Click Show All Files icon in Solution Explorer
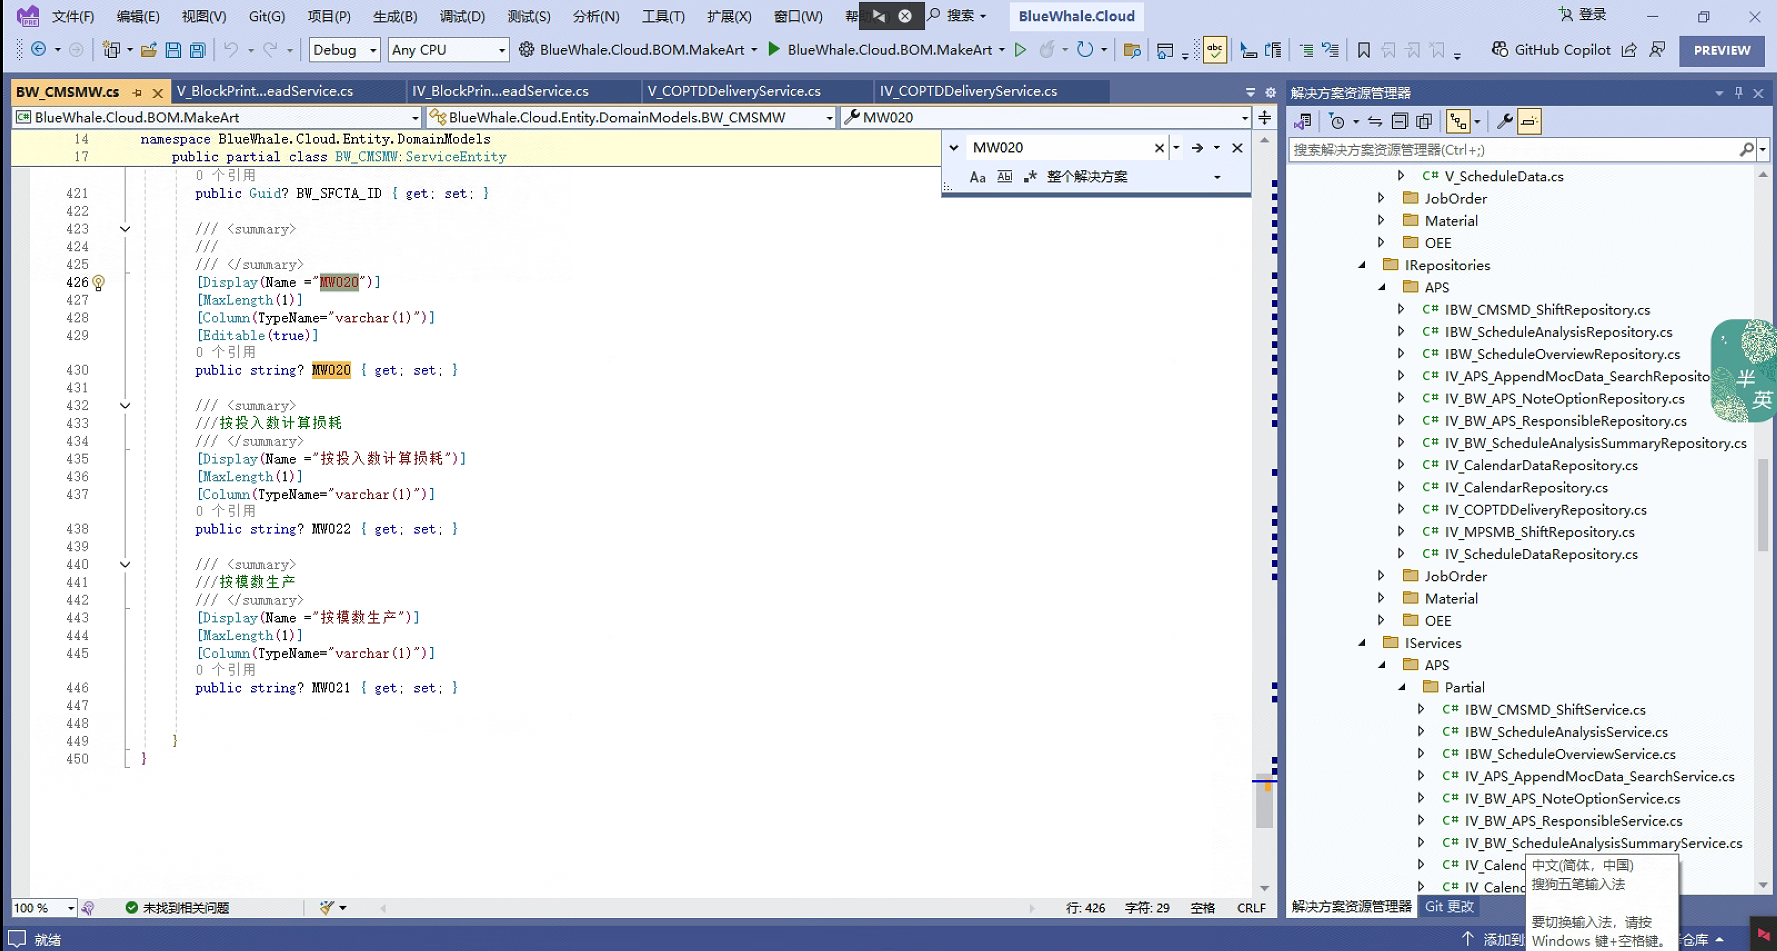This screenshot has height=951, width=1777. [x=1424, y=122]
